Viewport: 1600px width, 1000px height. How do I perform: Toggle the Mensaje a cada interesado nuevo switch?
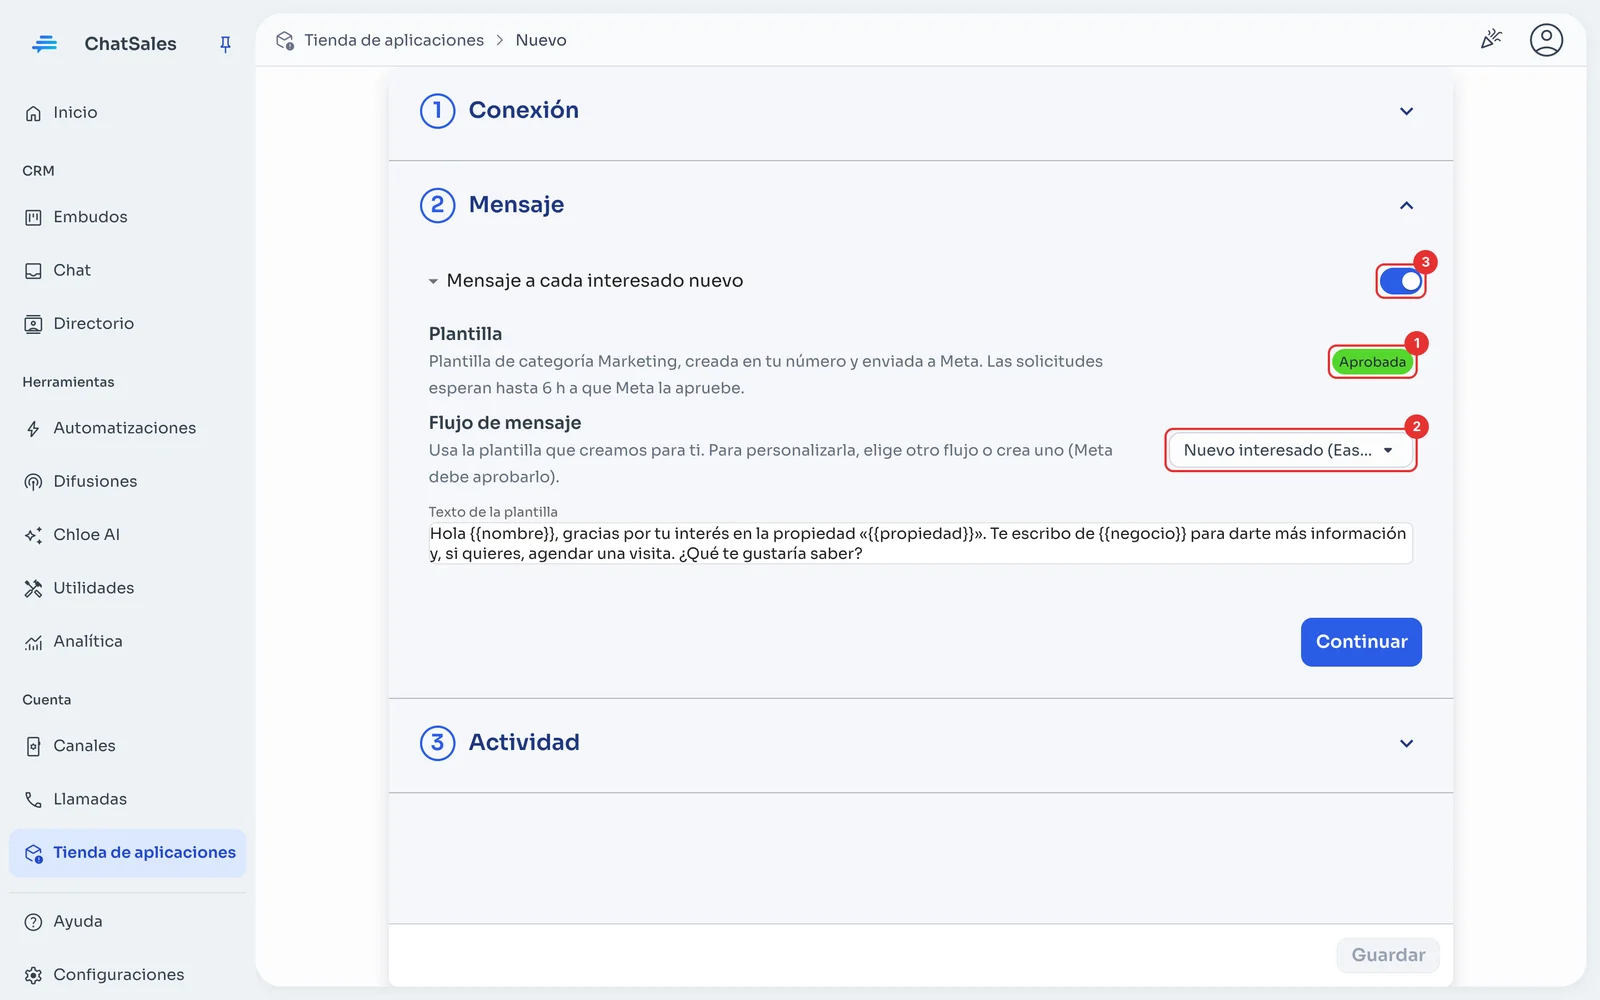(x=1400, y=282)
